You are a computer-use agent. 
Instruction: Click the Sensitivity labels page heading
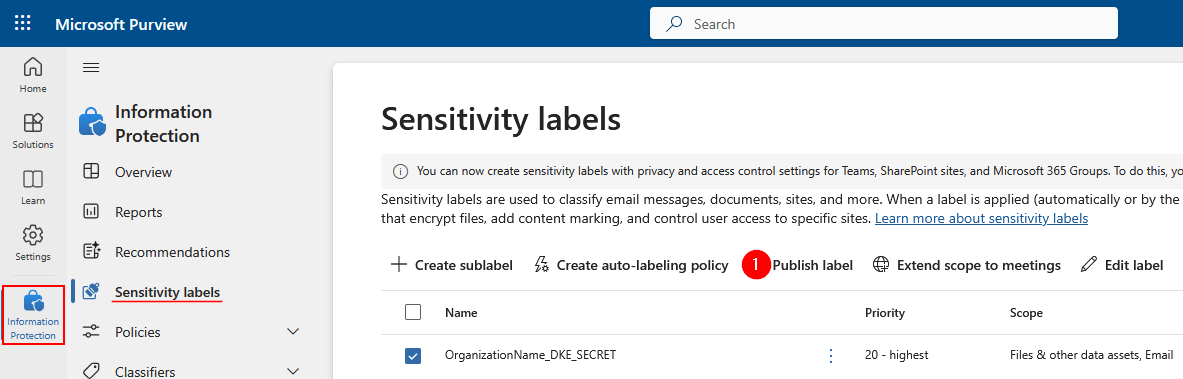(x=501, y=120)
